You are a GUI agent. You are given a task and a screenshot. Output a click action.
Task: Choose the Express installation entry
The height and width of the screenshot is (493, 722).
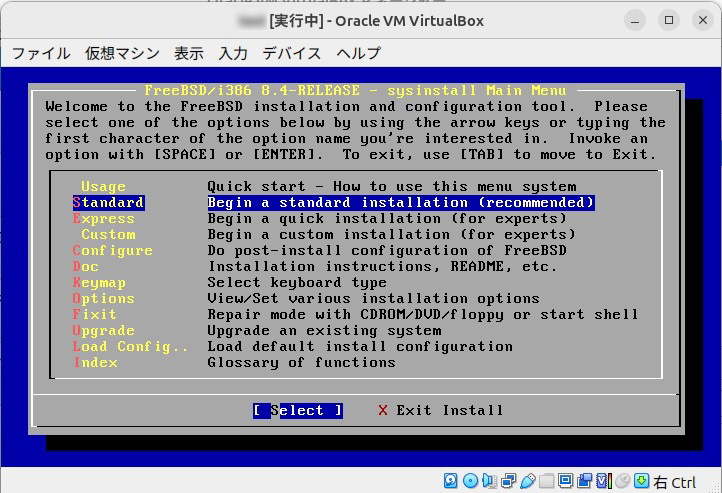(x=104, y=219)
